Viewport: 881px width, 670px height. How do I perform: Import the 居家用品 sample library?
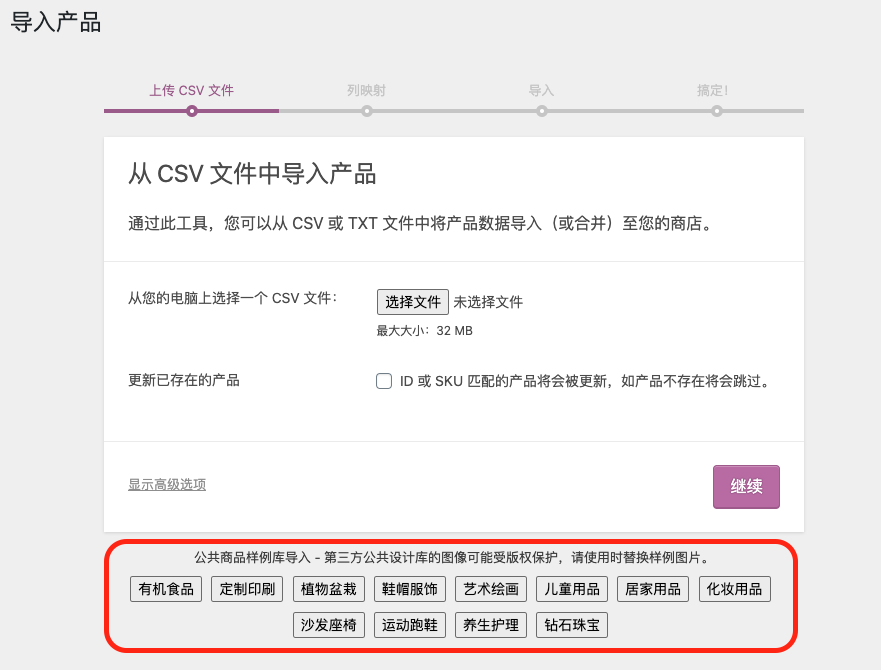(x=653, y=589)
